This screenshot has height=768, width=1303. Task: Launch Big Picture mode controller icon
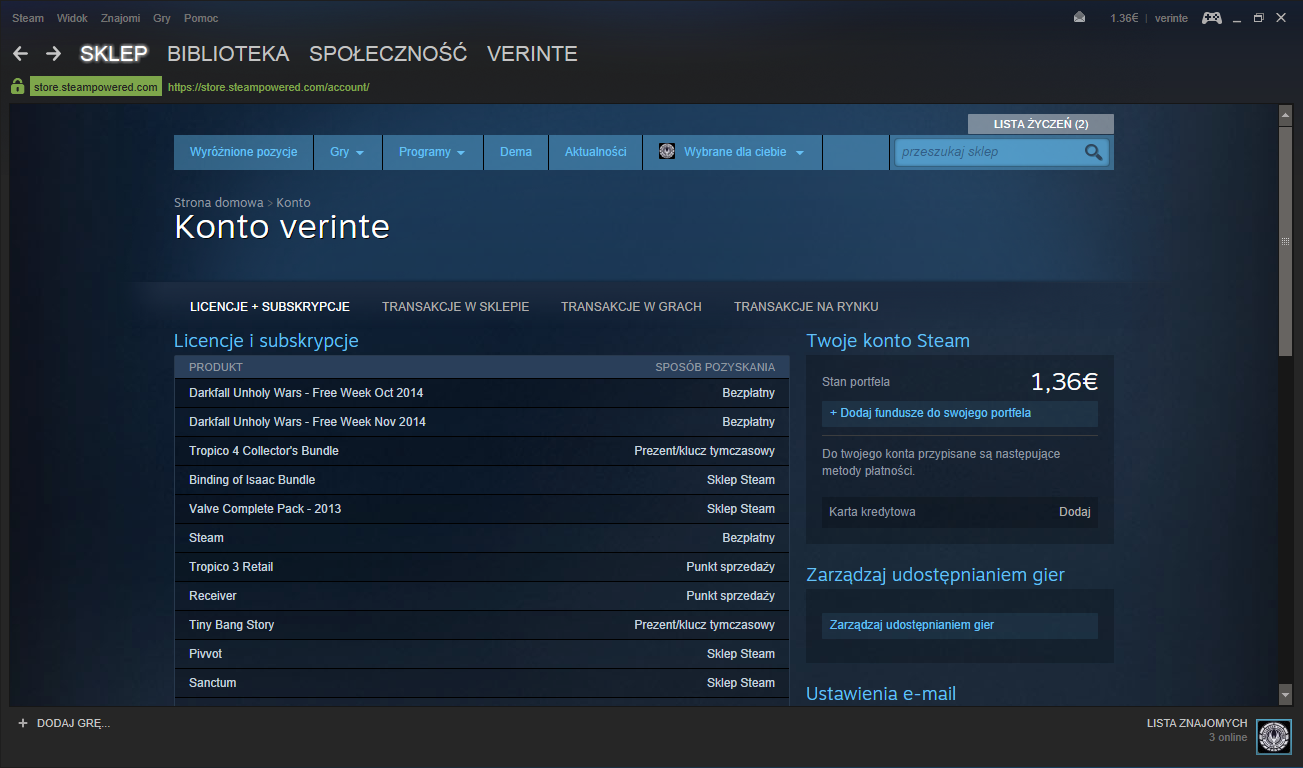tap(1211, 18)
